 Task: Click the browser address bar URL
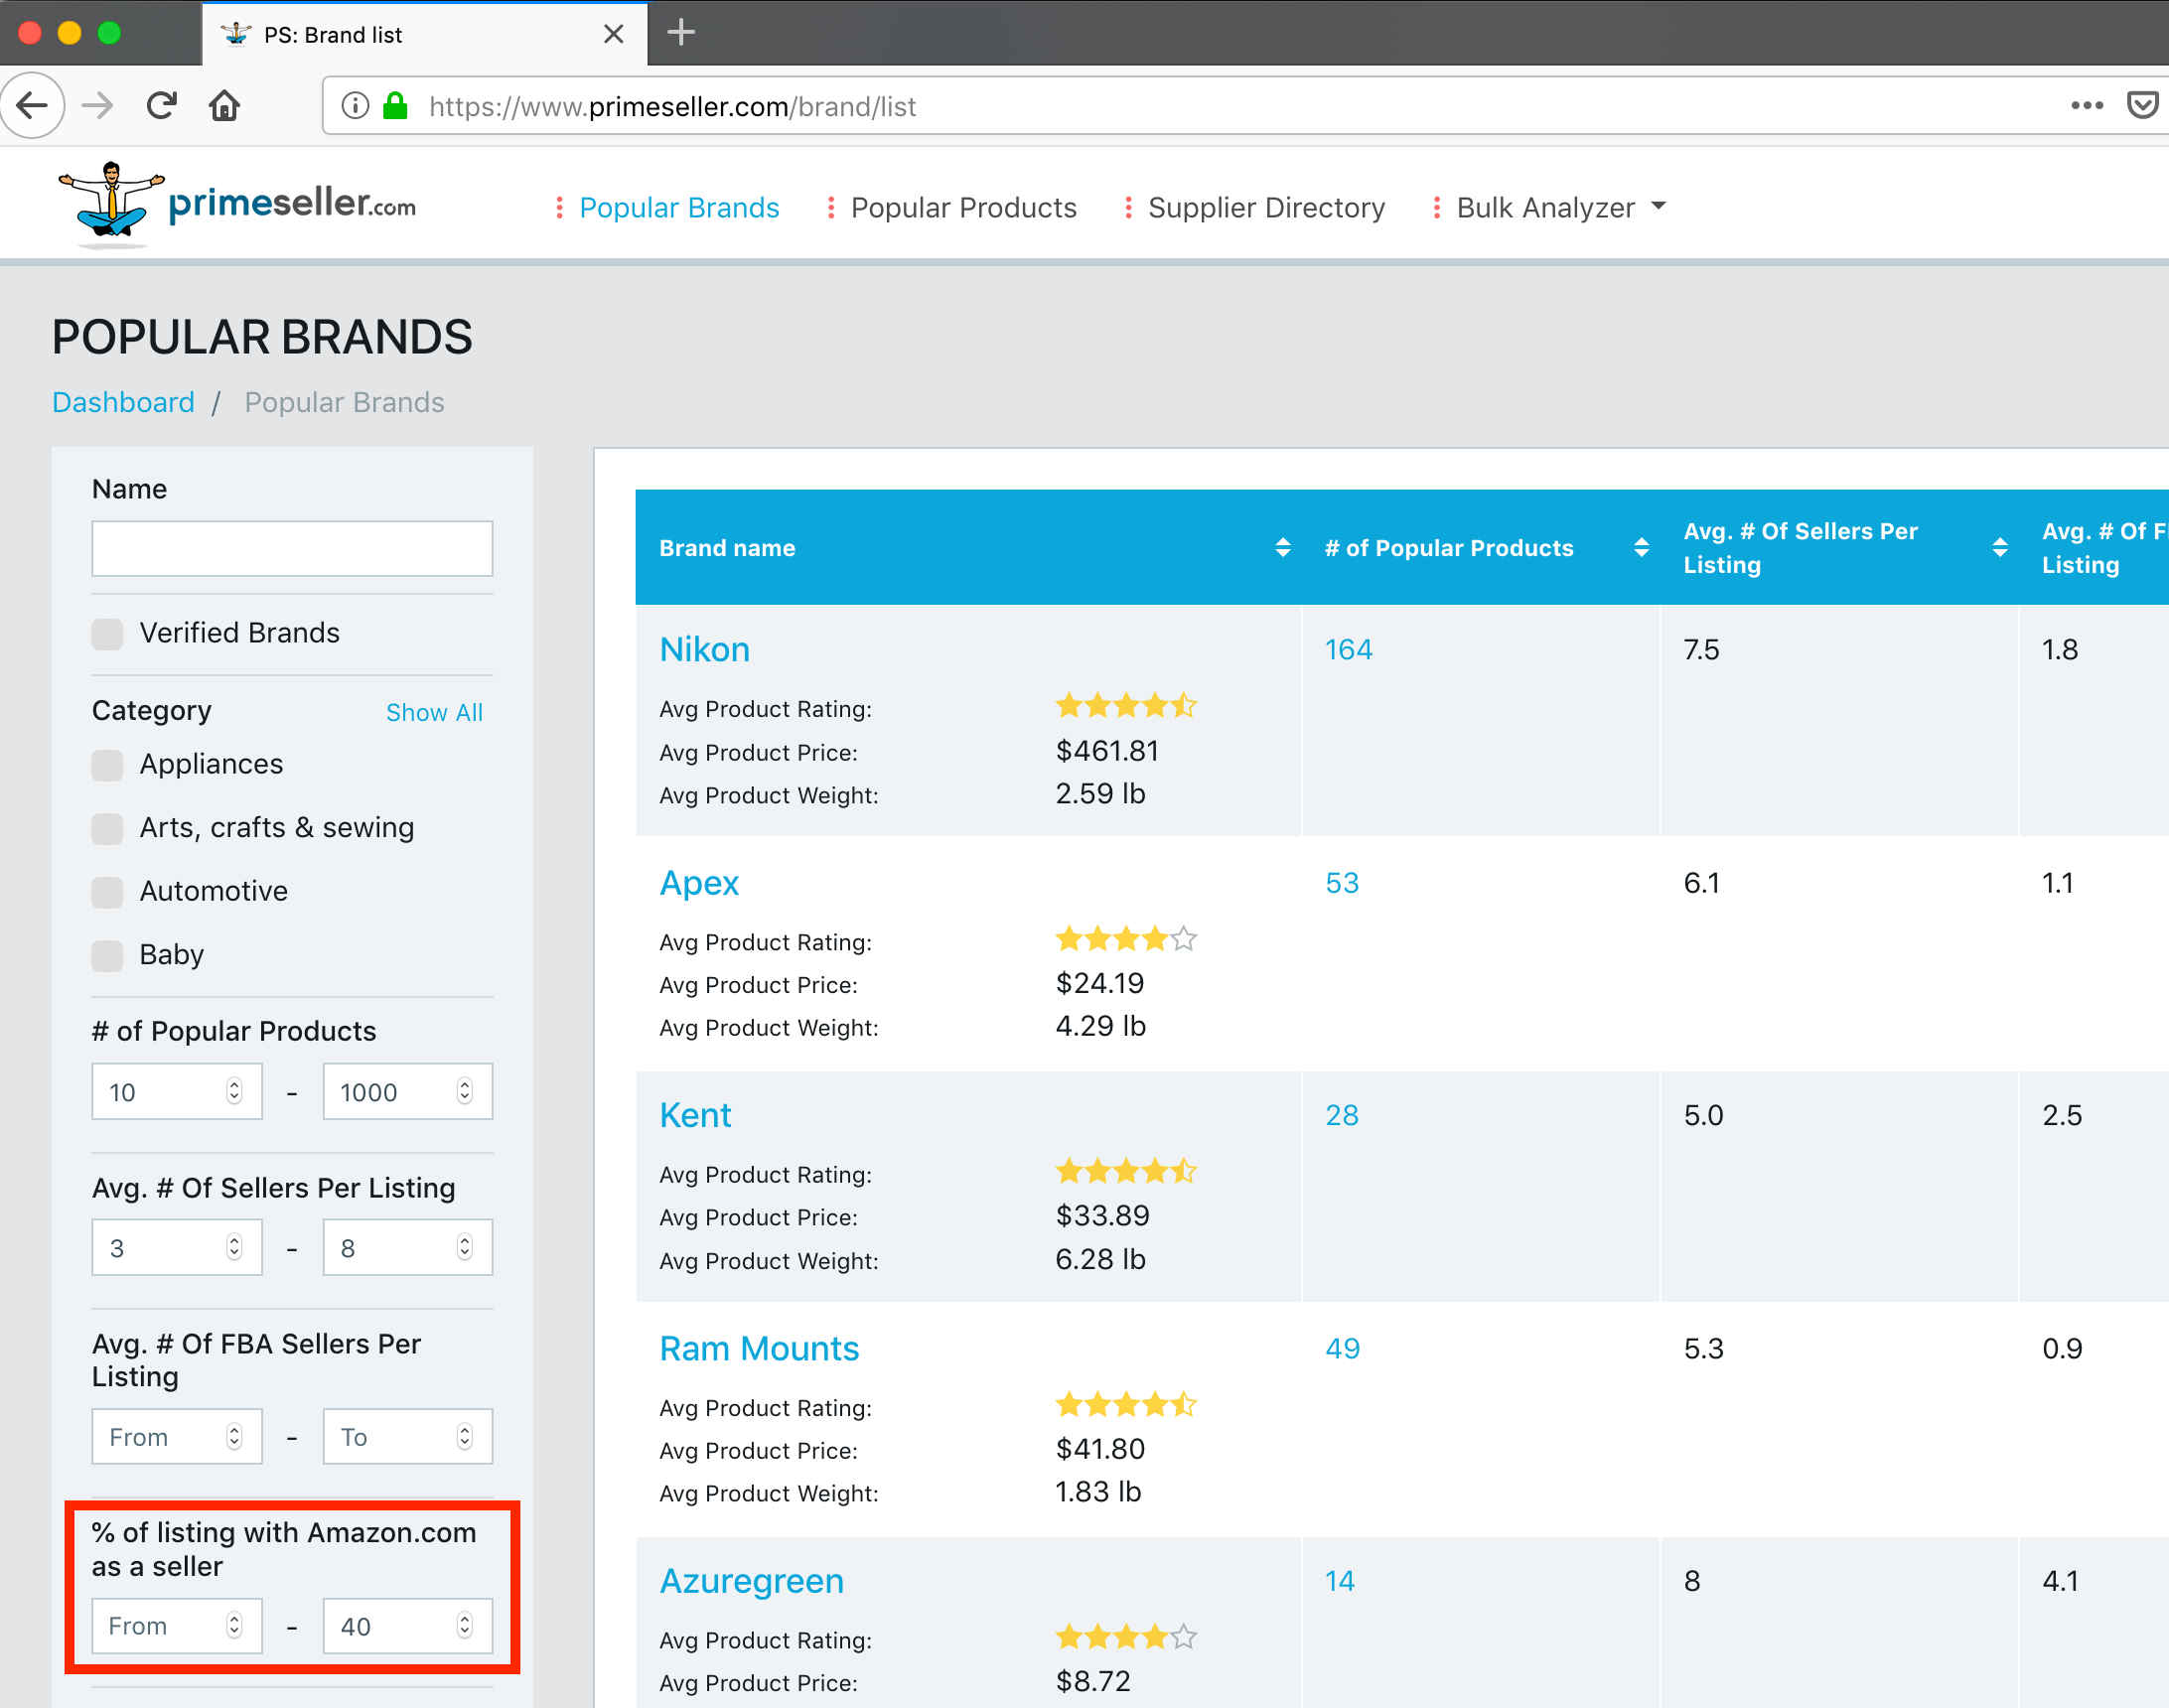672,106
